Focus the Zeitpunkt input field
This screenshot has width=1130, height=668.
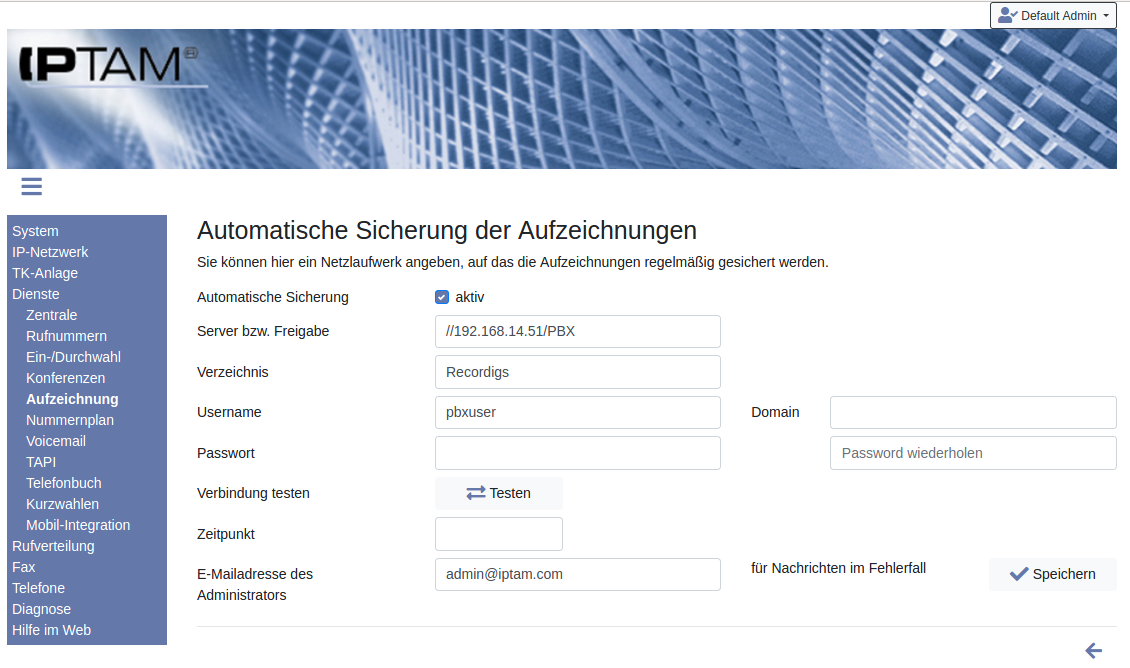pyautogui.click(x=498, y=534)
